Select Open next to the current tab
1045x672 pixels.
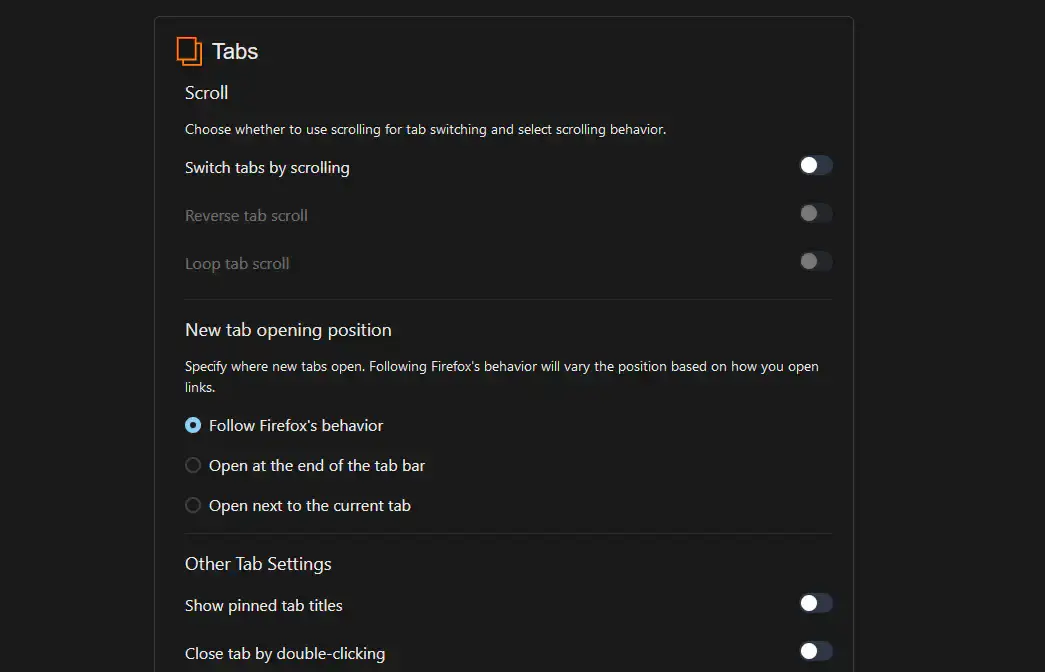192,505
